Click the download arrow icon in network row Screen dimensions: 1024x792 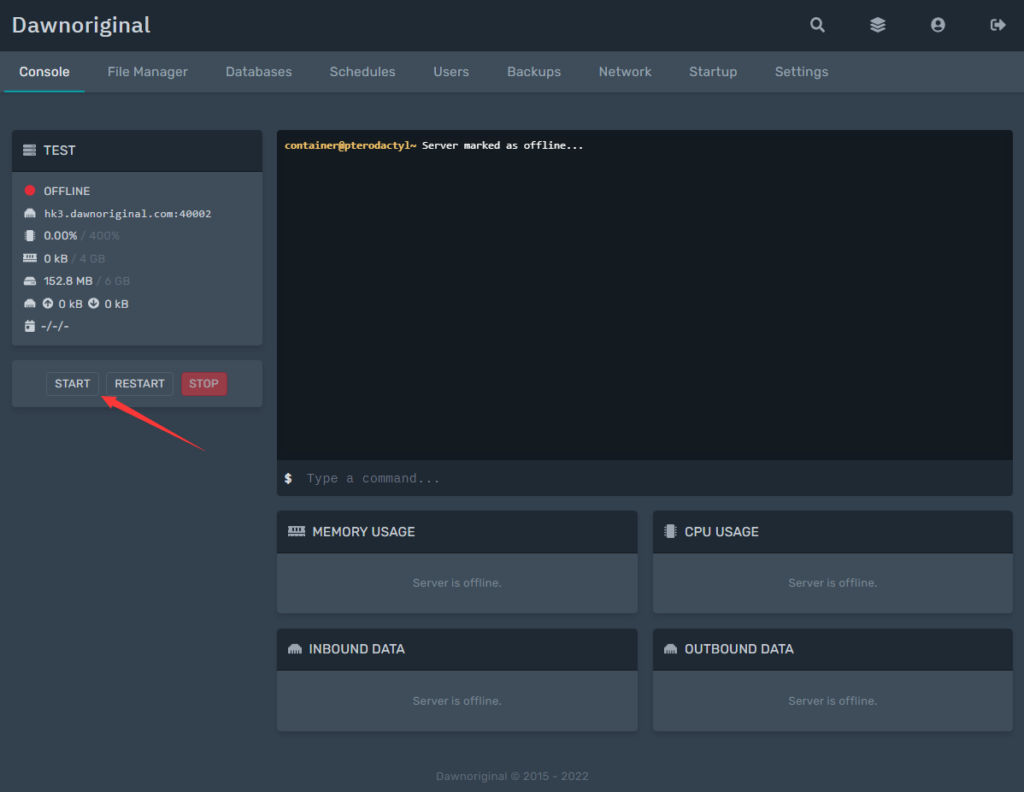pyautogui.click(x=93, y=304)
